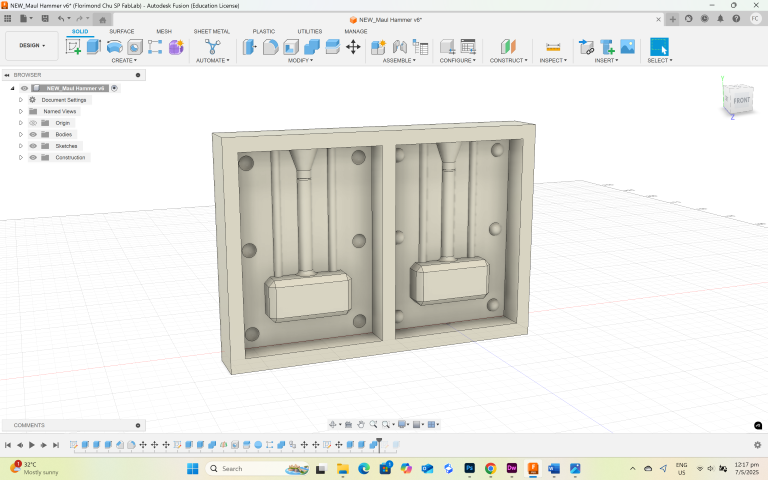Toggle the root component activate radio button

(x=114, y=88)
